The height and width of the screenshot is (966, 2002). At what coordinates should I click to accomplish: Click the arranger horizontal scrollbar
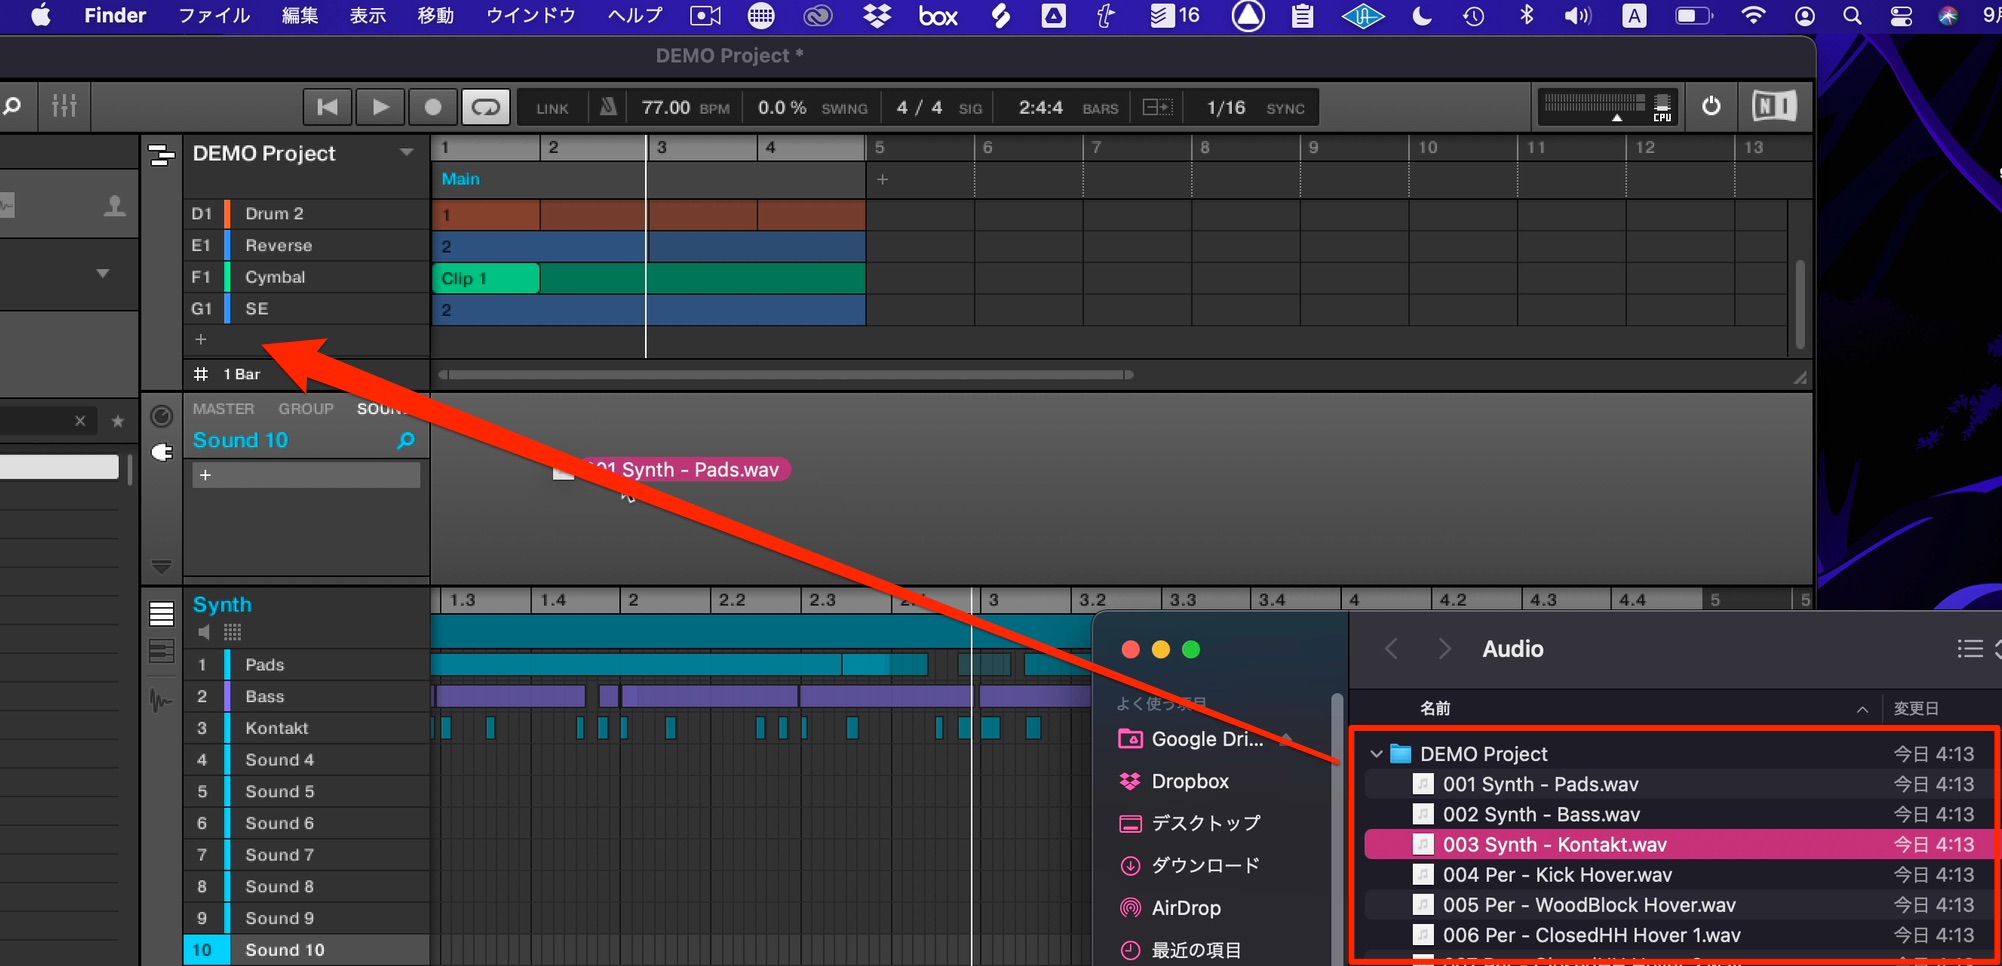(786, 375)
